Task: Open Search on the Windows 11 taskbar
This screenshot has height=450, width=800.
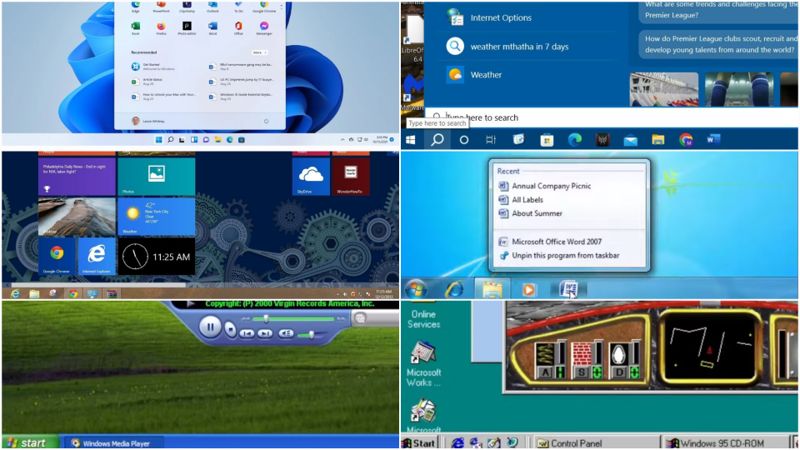Action: pyautogui.click(x=171, y=140)
